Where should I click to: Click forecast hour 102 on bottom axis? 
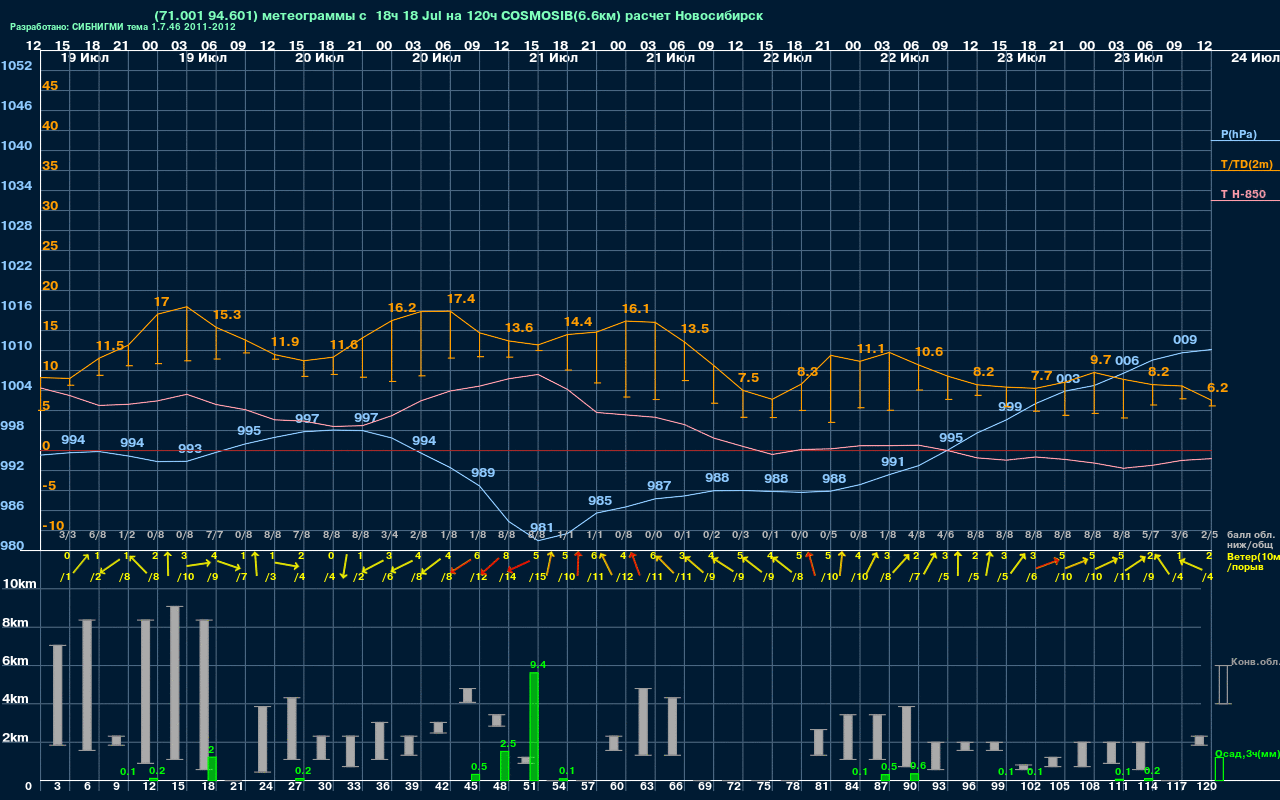coord(1030,787)
